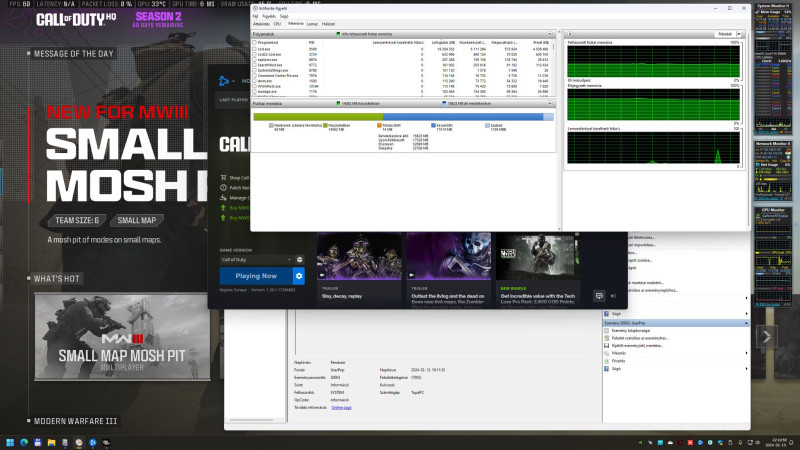
Task: Open Small Map Mosh Pit thumbnail
Action: click(x=122, y=337)
